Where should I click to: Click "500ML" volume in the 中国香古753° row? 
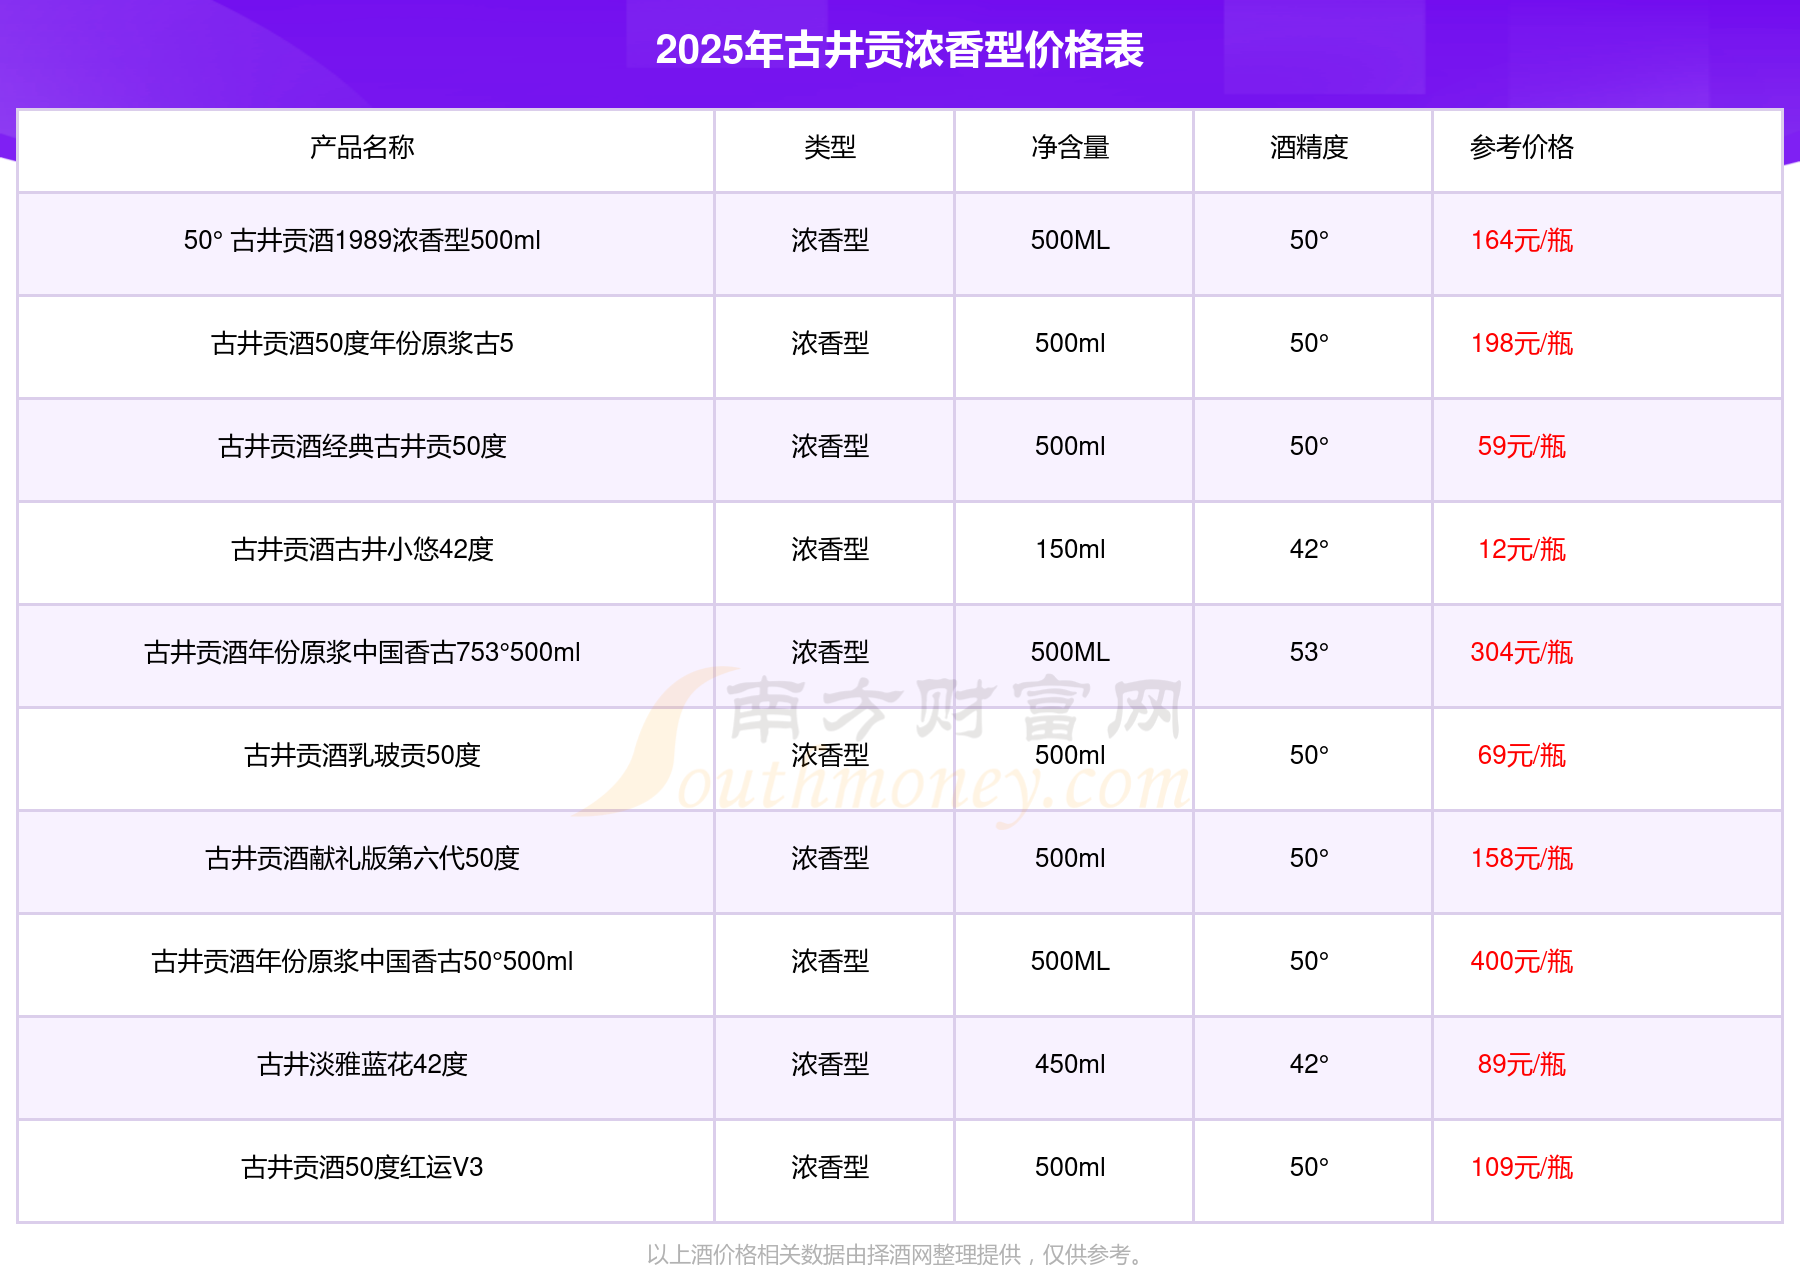point(1070,653)
